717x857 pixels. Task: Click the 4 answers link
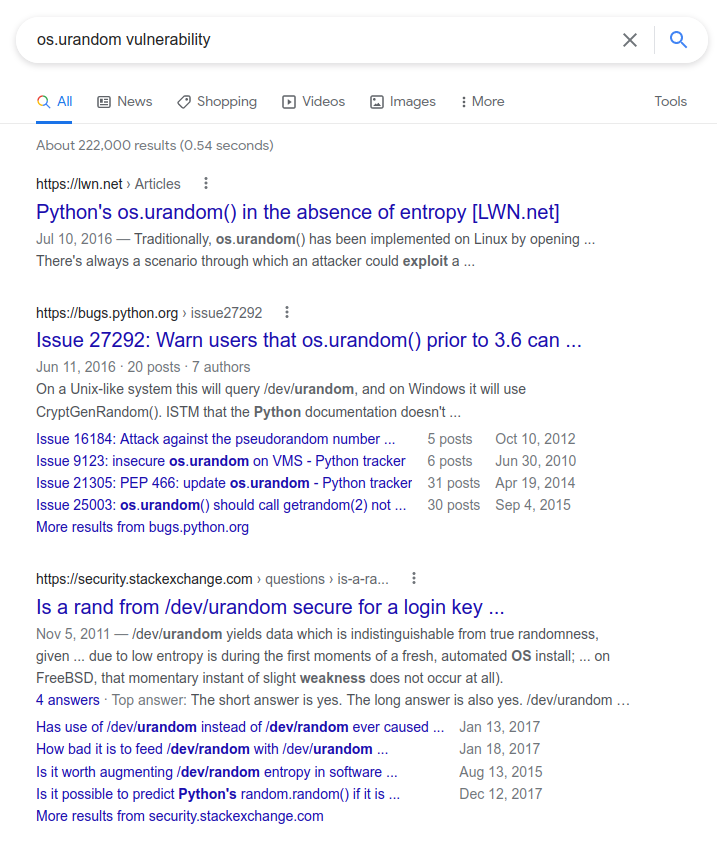[68, 700]
